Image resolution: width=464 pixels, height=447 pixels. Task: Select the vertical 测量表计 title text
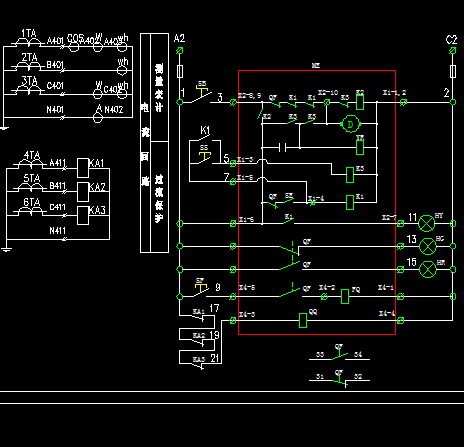click(x=159, y=88)
